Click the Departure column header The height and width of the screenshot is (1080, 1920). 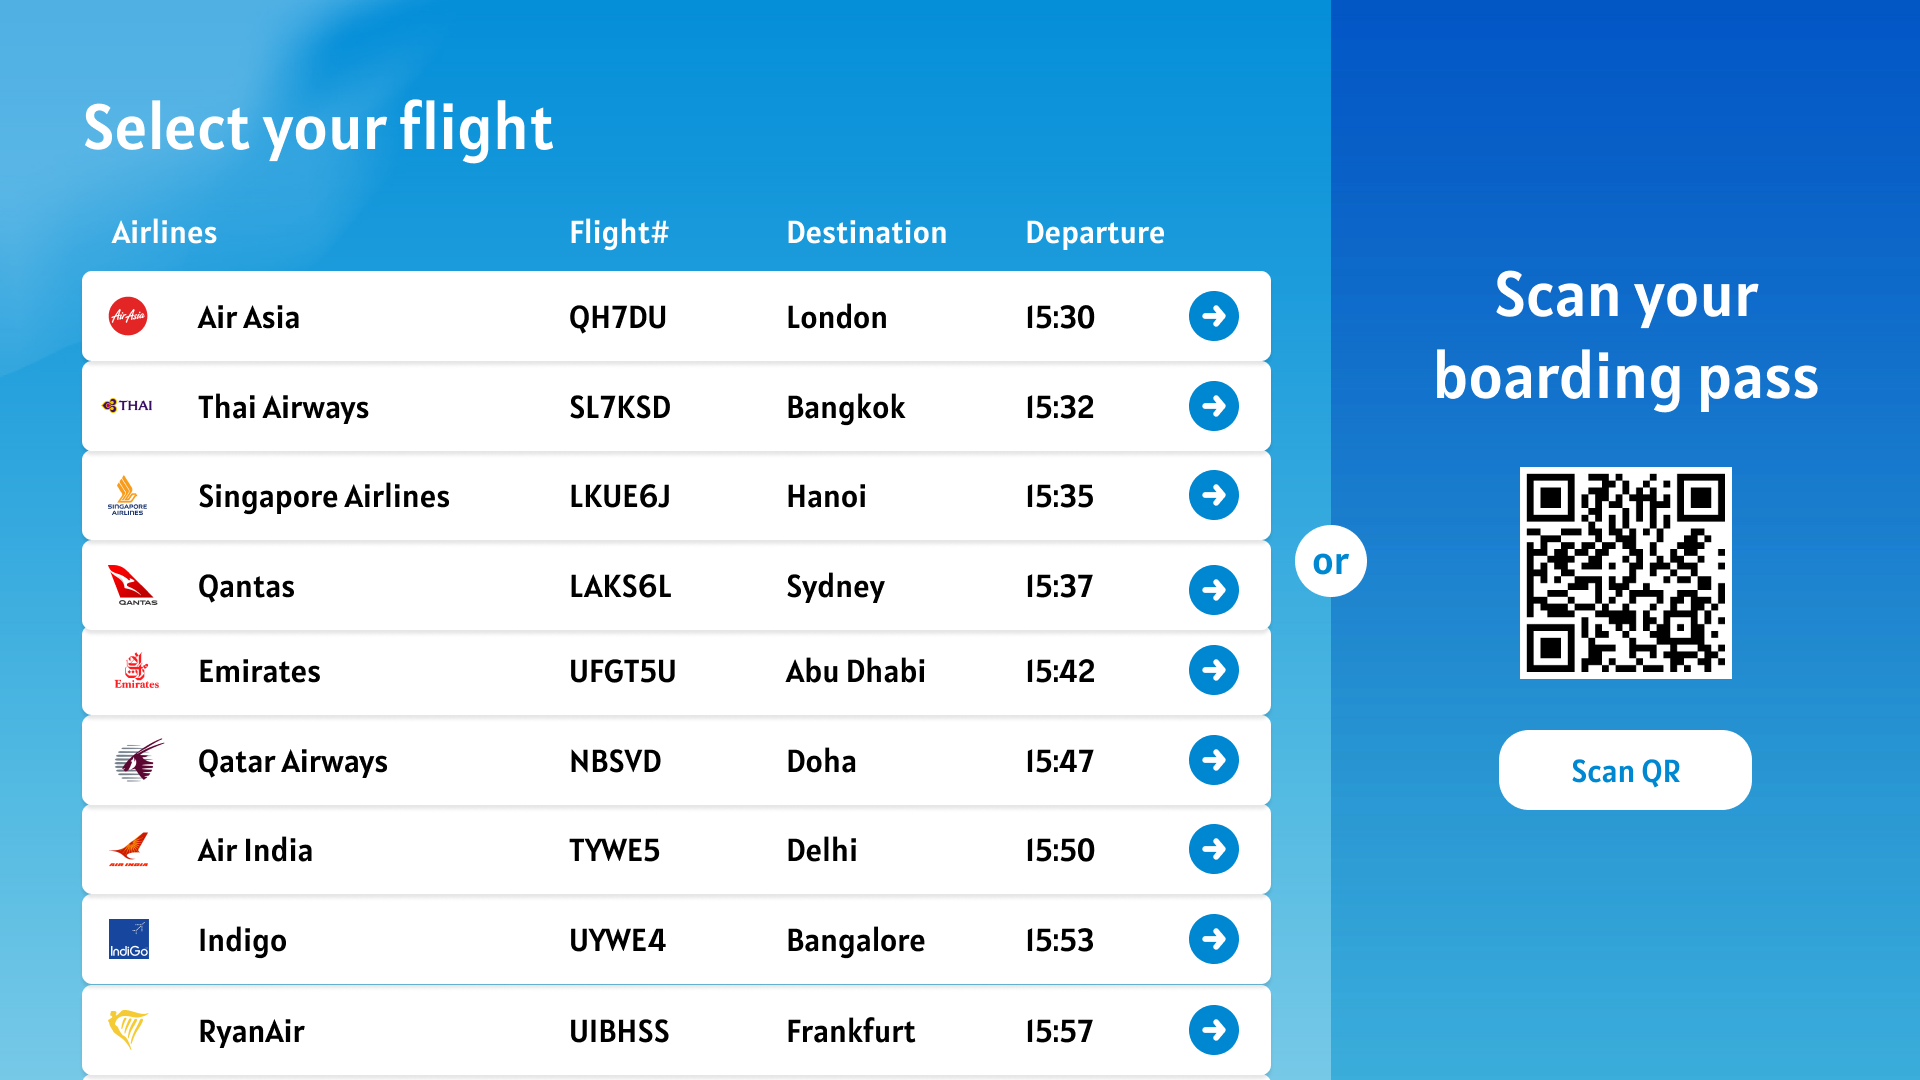[1095, 232]
